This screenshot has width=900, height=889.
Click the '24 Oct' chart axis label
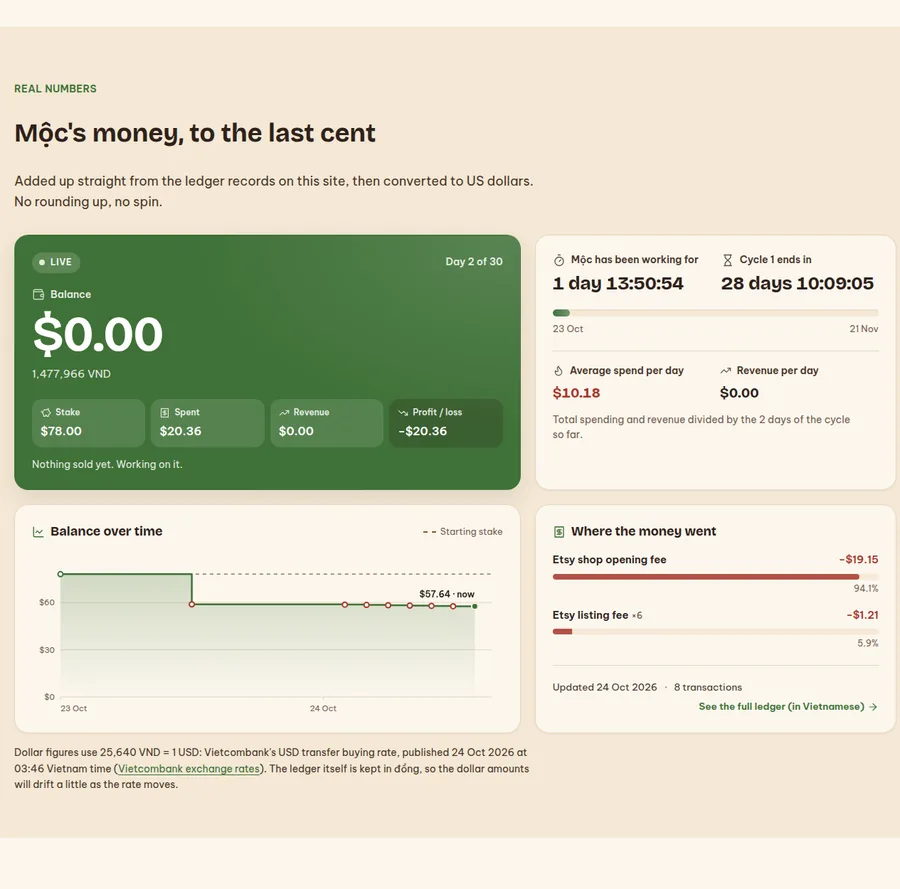coord(323,709)
